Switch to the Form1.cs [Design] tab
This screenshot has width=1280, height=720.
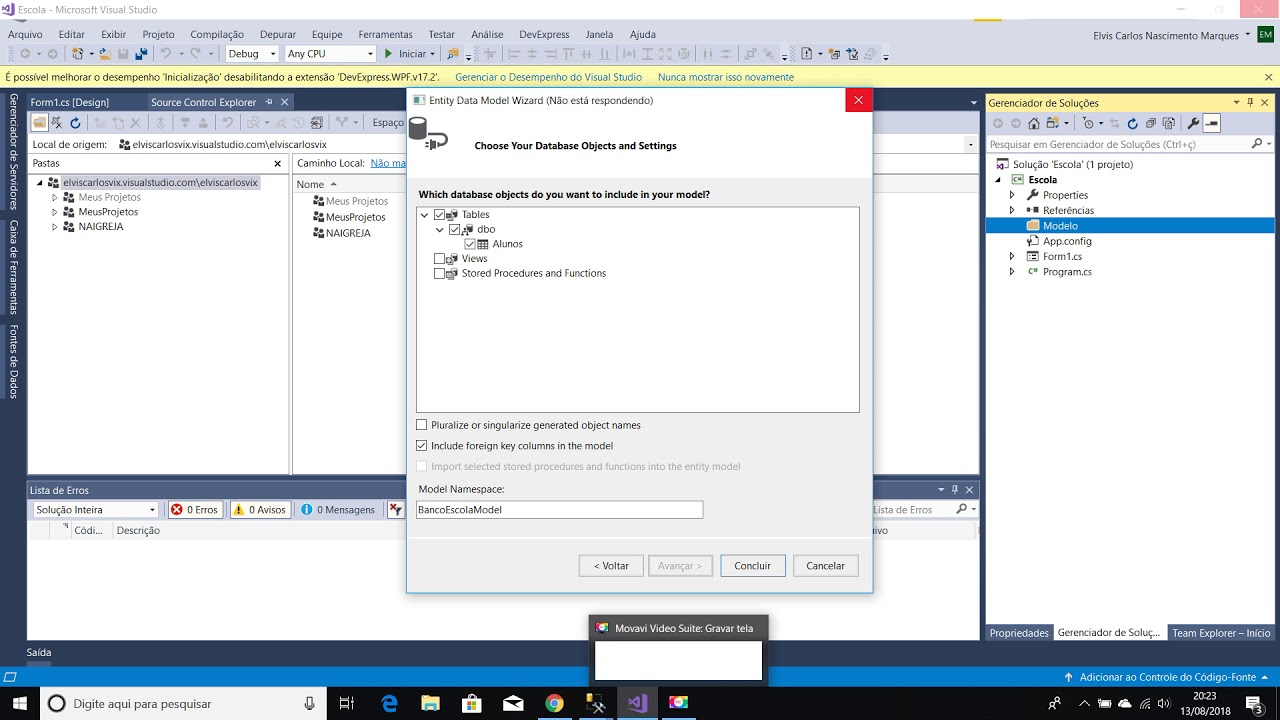click(x=70, y=102)
